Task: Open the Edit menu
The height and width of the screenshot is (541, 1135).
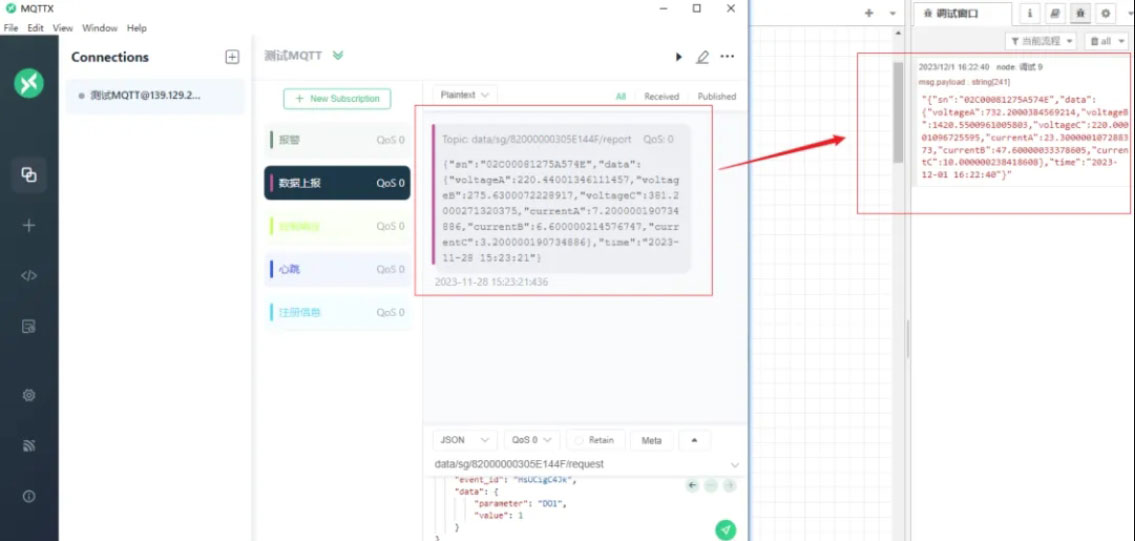Action: tap(35, 28)
